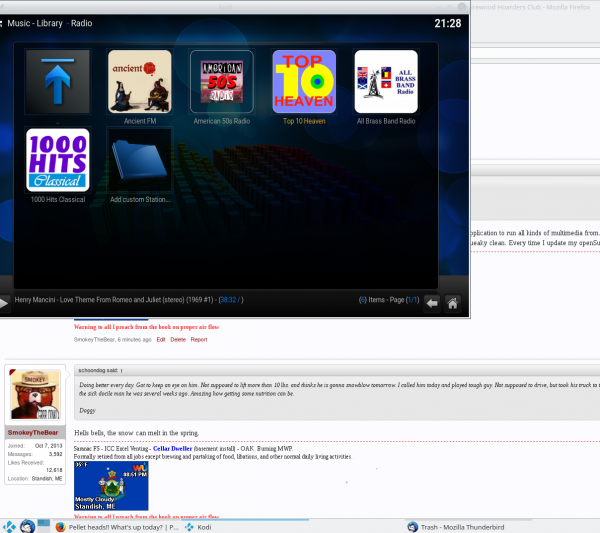Click the Report link under the post
This screenshot has width=600, height=533.
coord(199,339)
